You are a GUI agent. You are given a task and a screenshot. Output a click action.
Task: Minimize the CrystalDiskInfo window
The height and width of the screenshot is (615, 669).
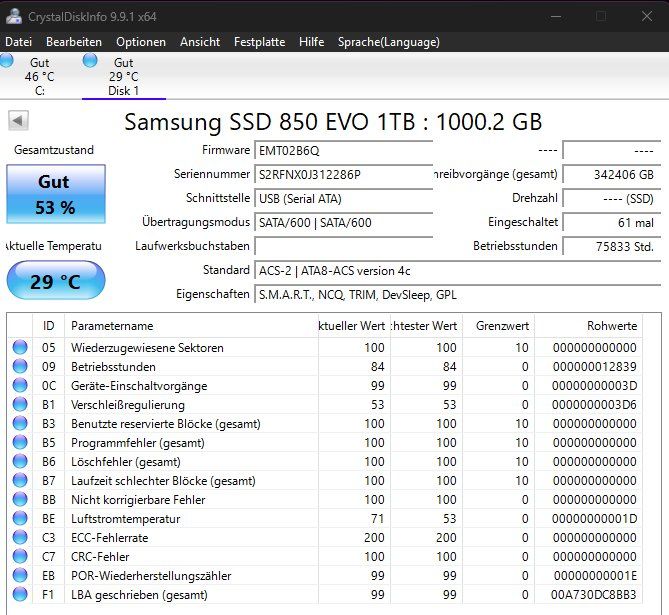(x=556, y=16)
